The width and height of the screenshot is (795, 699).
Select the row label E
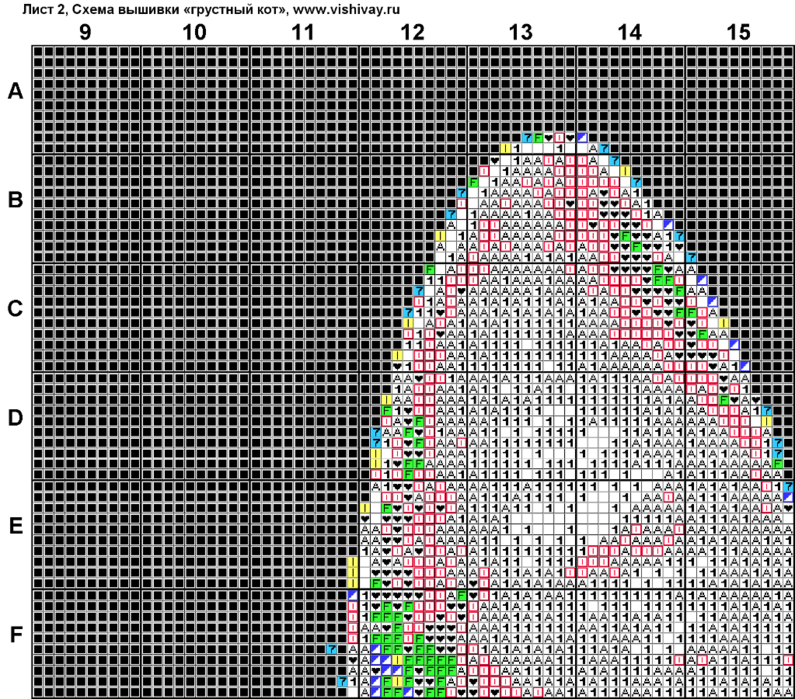(16, 527)
